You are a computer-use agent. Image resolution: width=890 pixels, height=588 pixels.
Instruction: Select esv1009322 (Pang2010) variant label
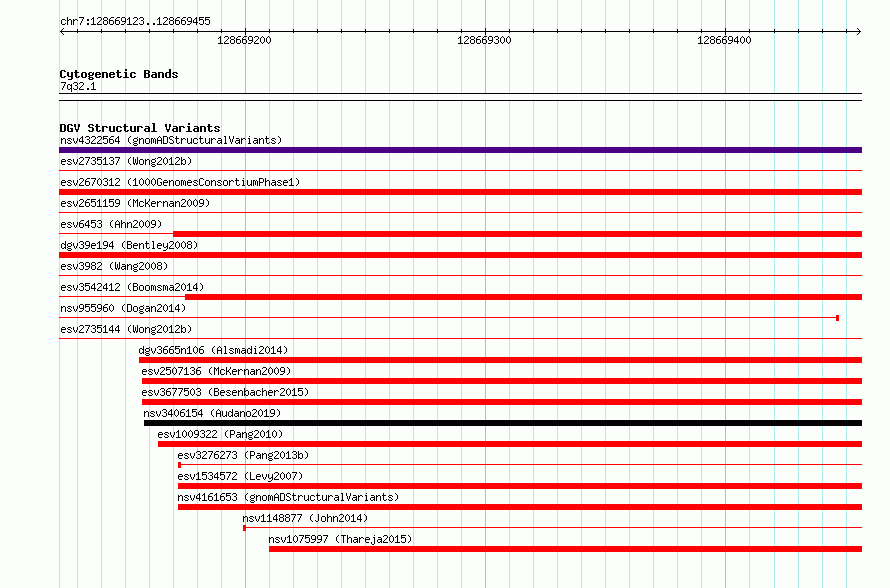point(220,434)
